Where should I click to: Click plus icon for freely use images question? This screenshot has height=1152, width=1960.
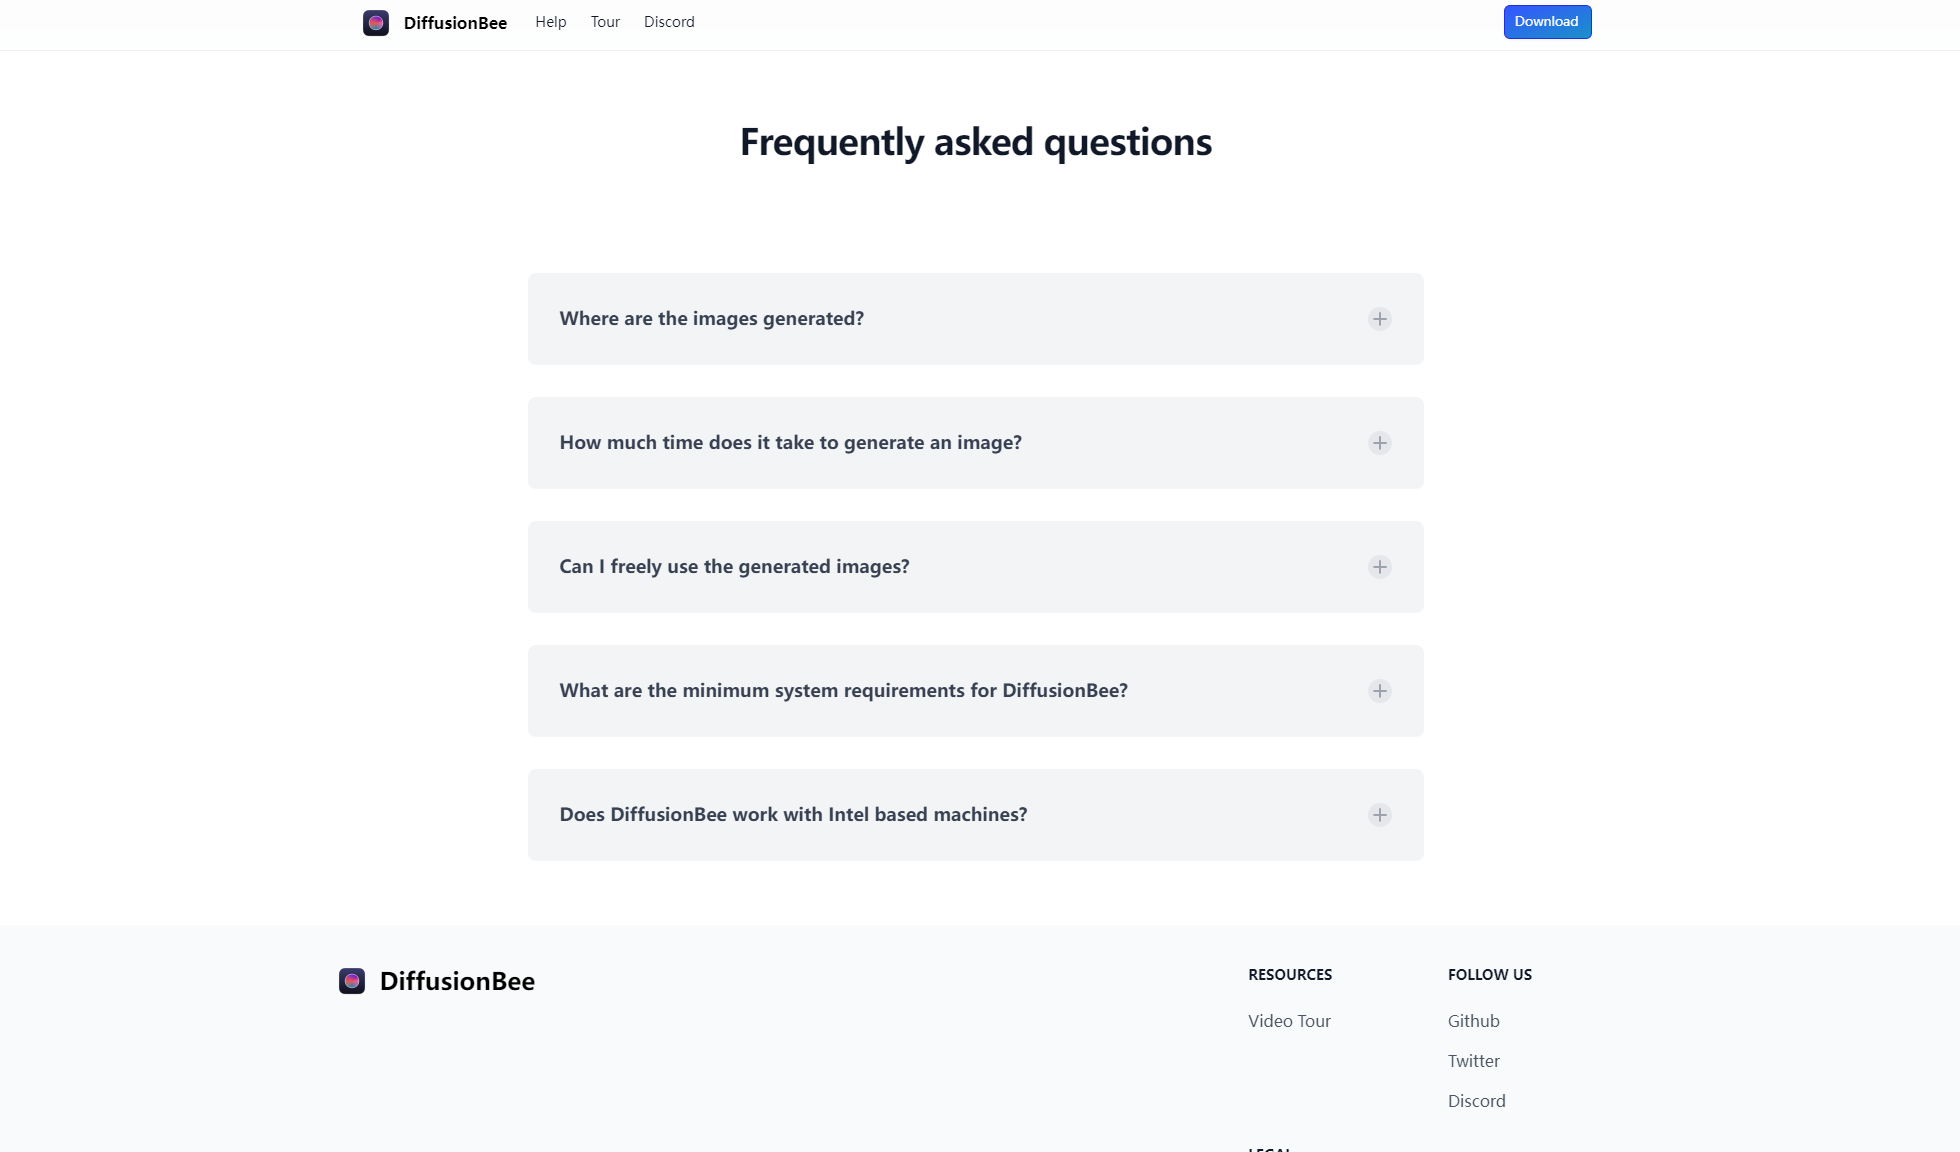1380,567
